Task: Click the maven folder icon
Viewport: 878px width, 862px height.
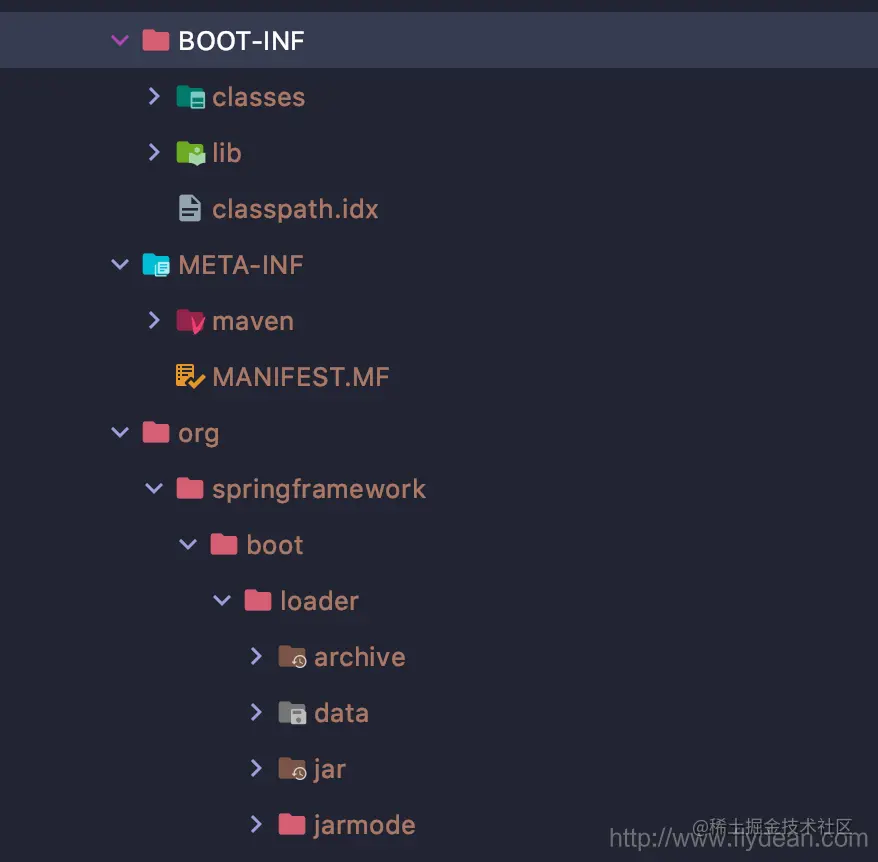Action: pyautogui.click(x=190, y=321)
